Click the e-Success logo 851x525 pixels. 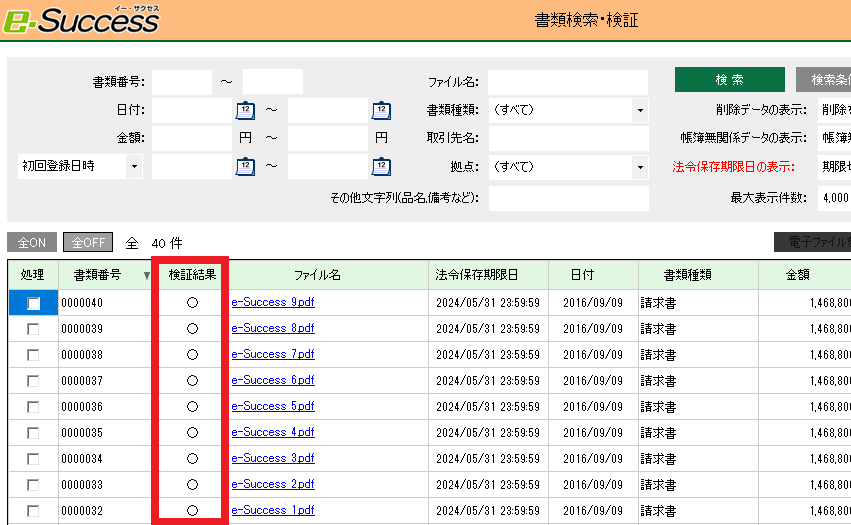80,18
